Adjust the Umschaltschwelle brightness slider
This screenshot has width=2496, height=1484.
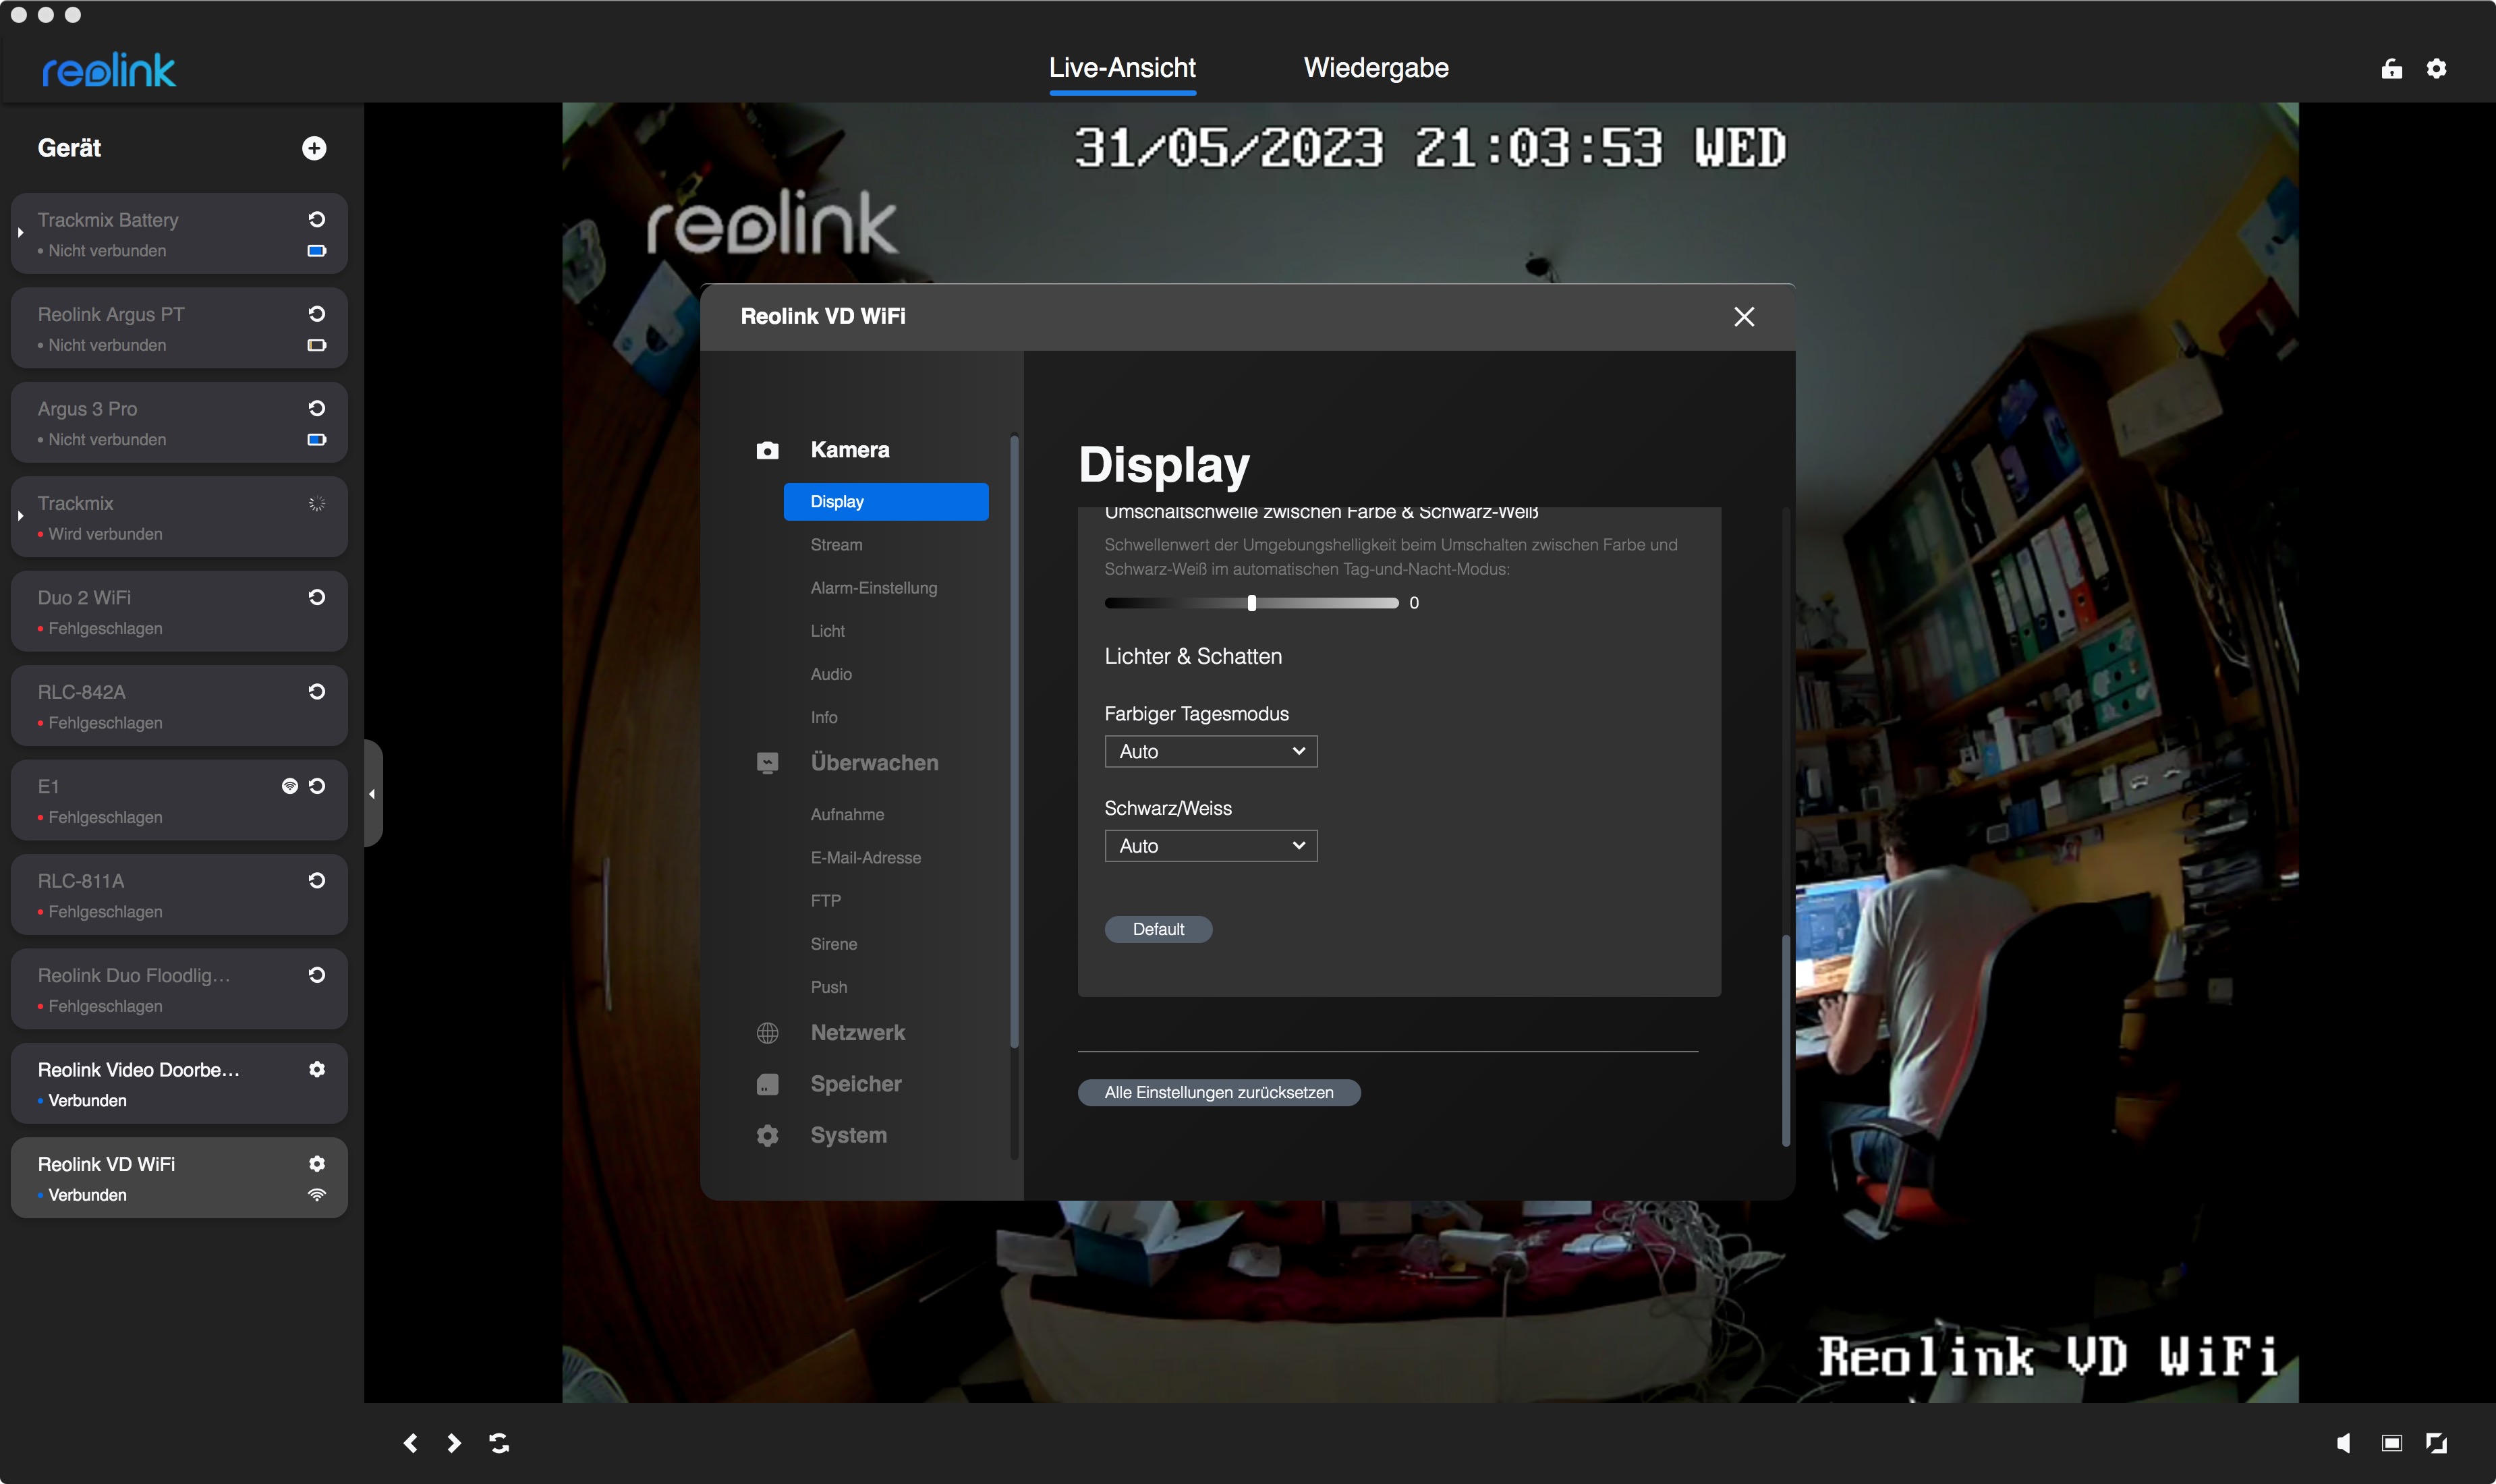[1251, 603]
